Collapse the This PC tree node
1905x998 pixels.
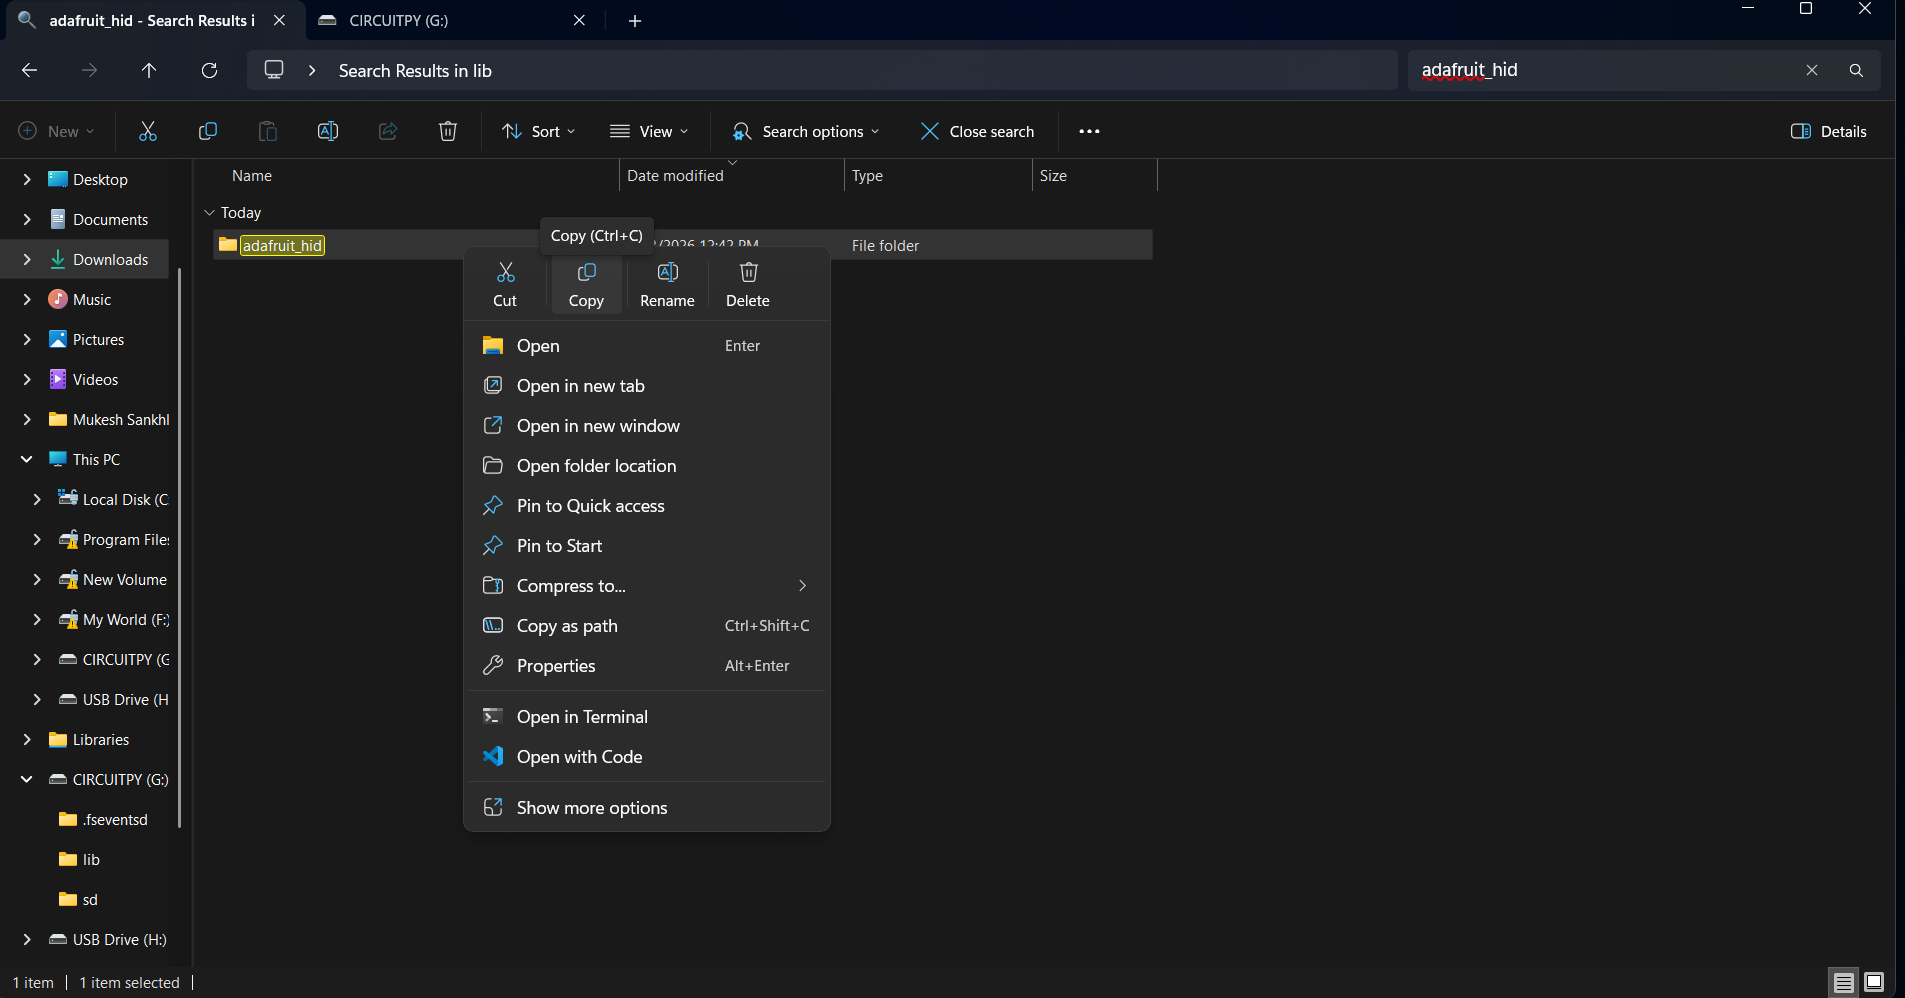pos(27,459)
